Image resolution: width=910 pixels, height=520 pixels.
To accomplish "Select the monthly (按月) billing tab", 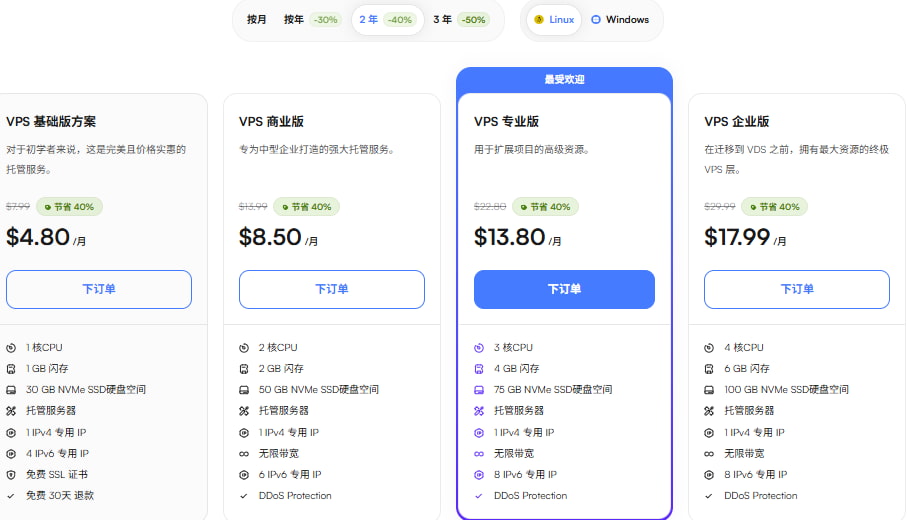I will pos(257,20).
